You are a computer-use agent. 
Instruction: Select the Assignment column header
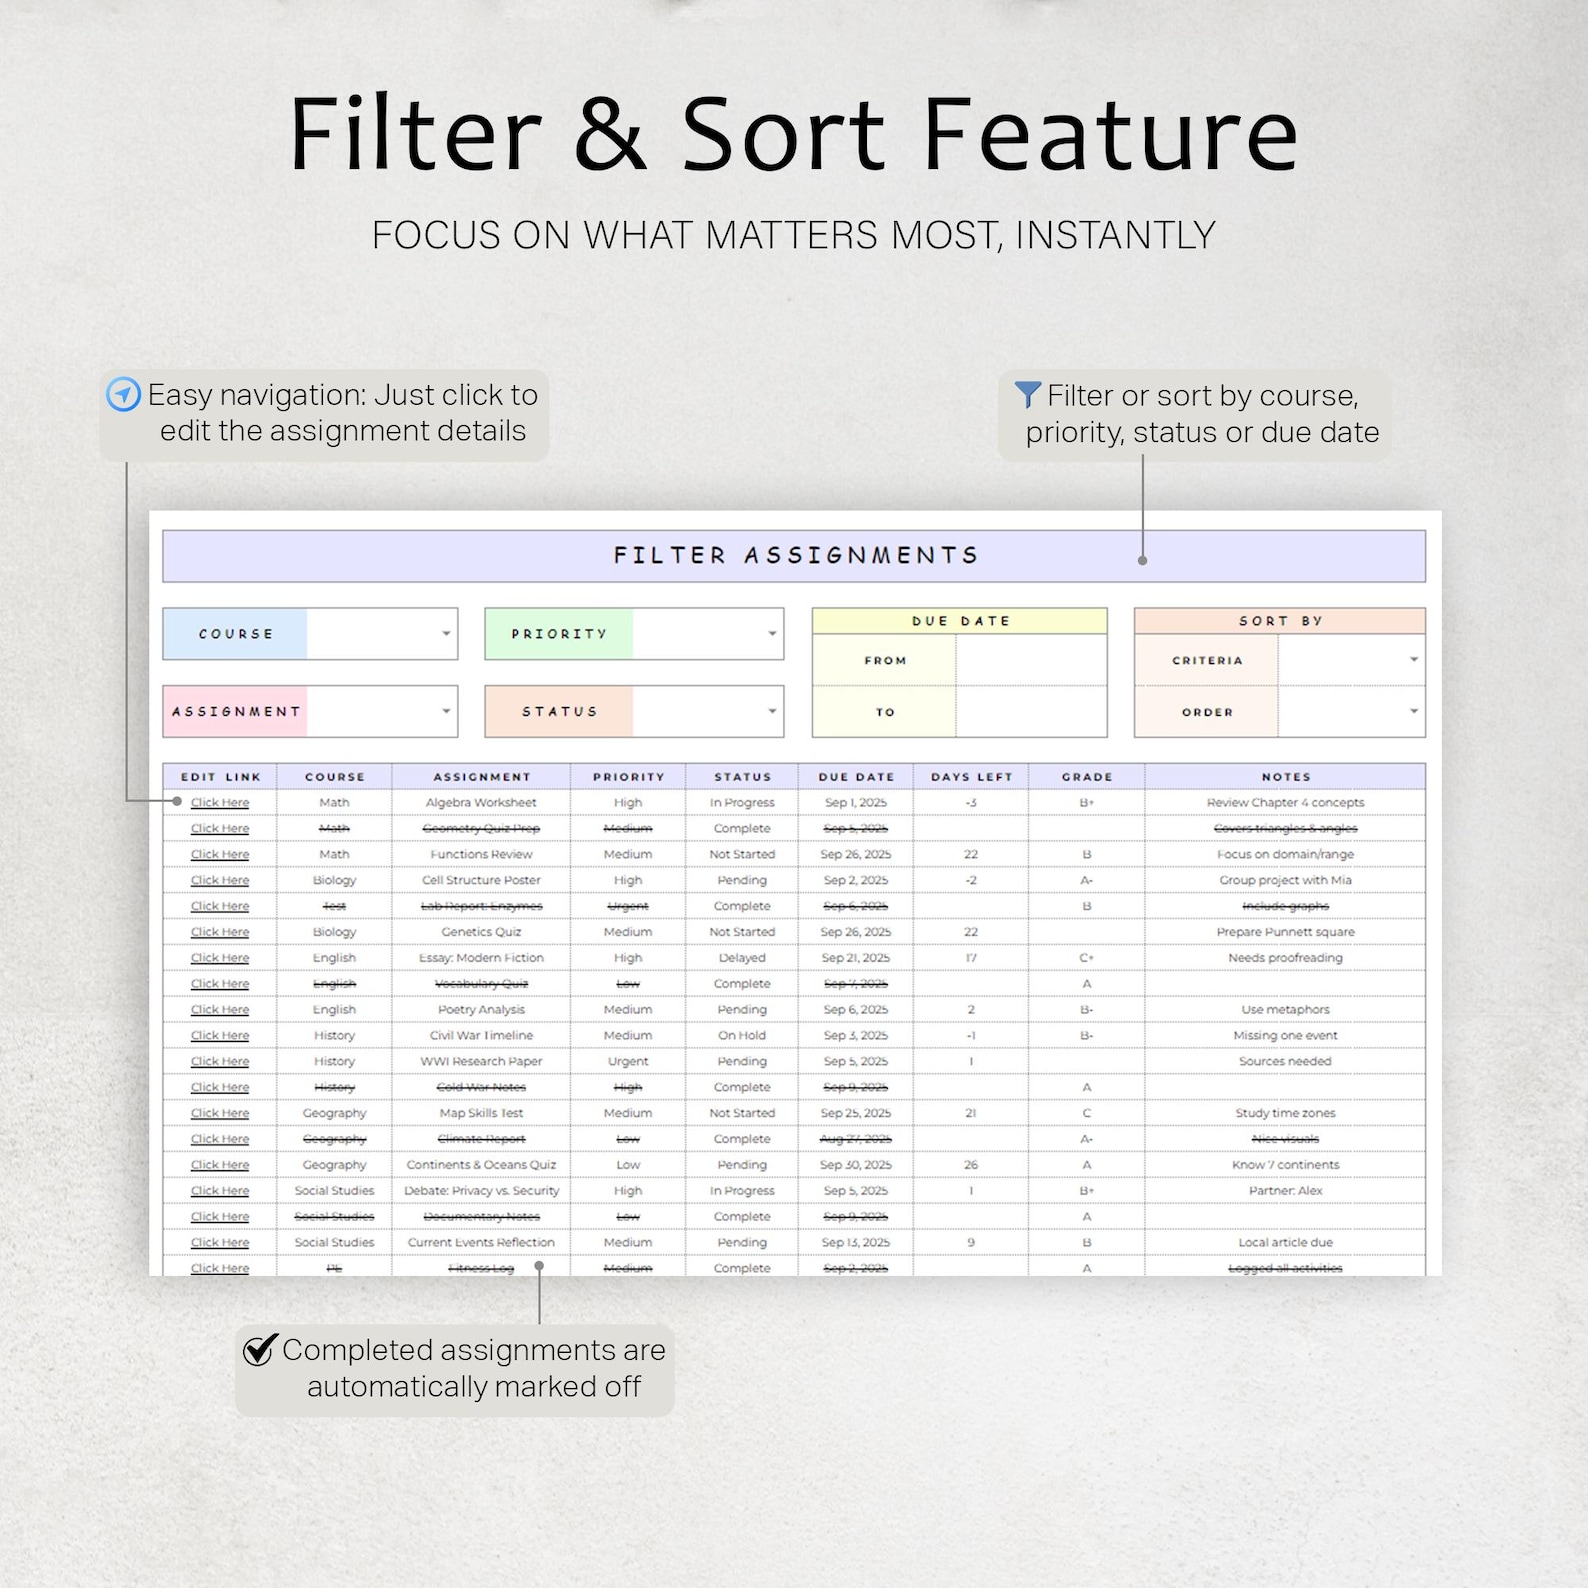tap(482, 777)
